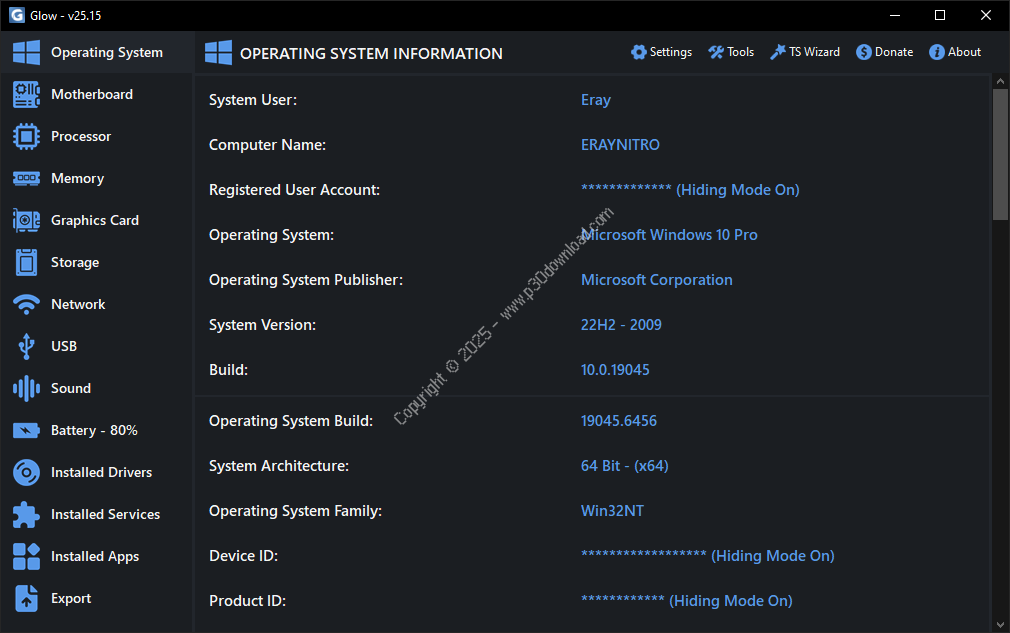The width and height of the screenshot is (1010, 633).
Task: Select the Sound waveform icon
Action: tap(26, 388)
